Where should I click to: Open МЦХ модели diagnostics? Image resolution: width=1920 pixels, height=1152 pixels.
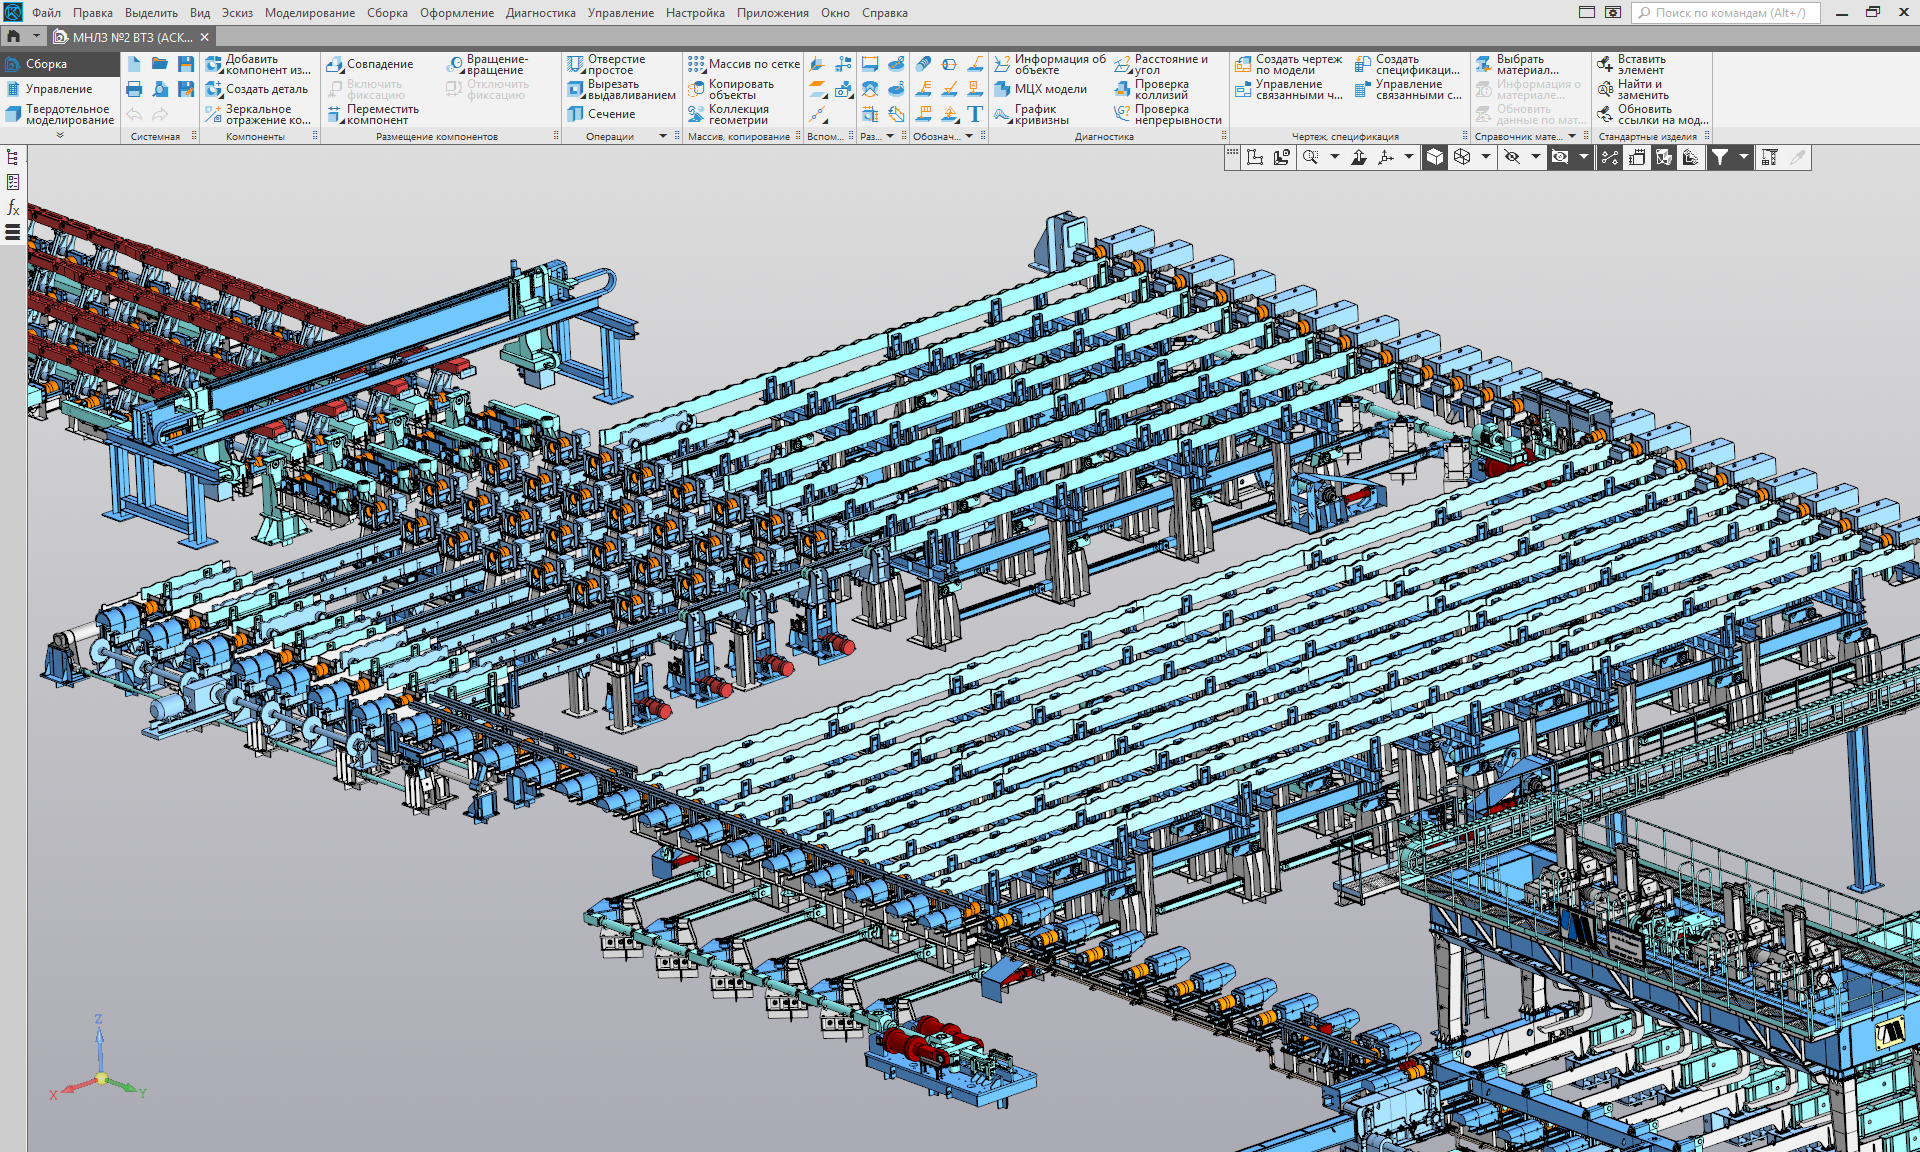1040,89
